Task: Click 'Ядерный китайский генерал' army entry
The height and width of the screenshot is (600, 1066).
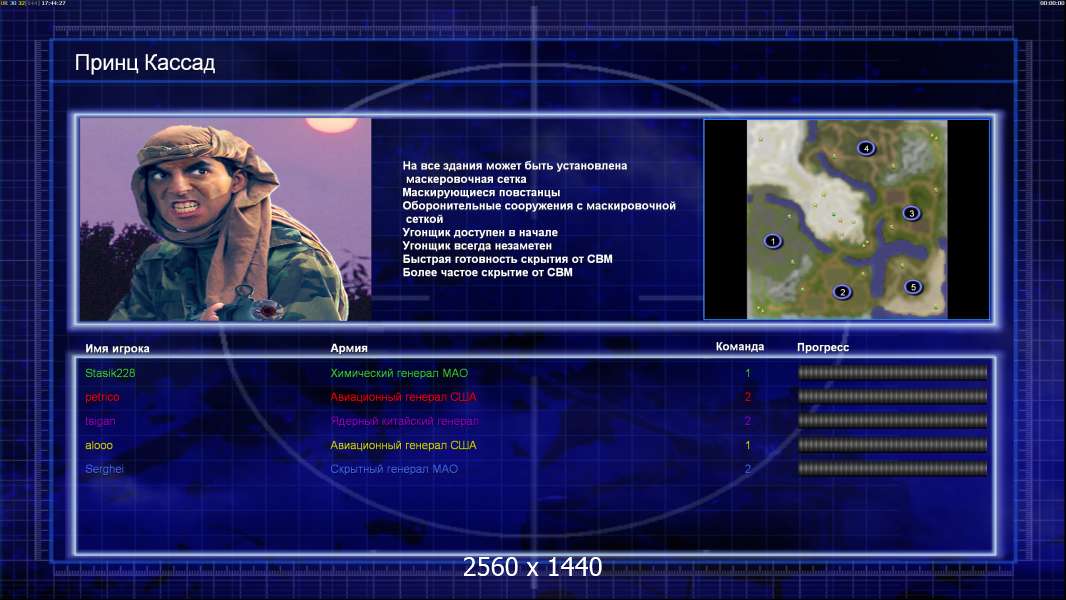Action: [405, 421]
